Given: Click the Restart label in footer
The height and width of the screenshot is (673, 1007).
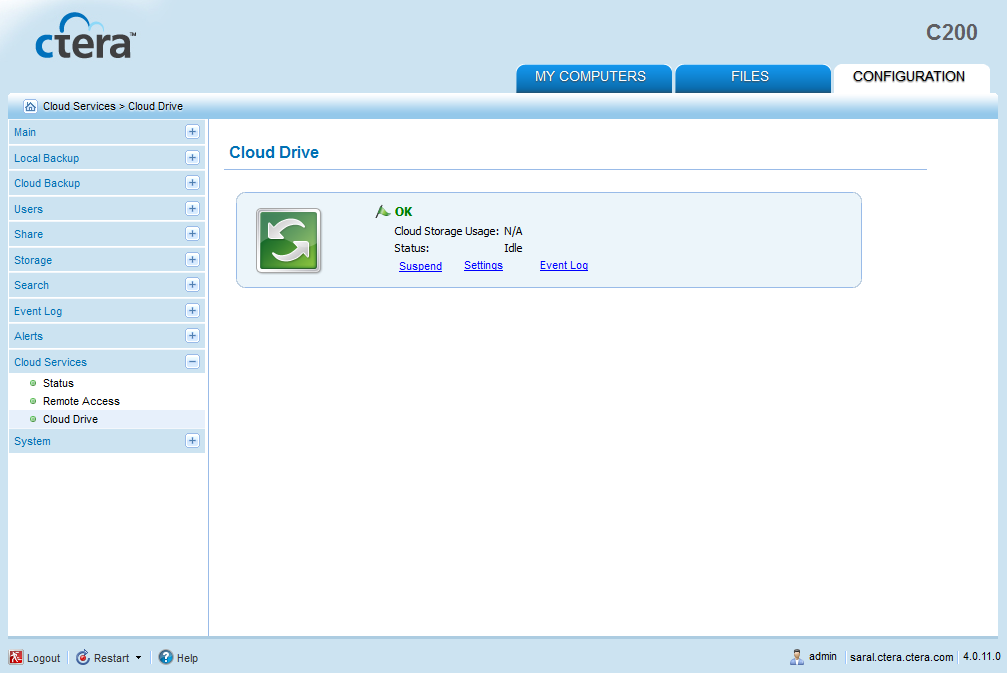Looking at the screenshot, I should (112, 658).
